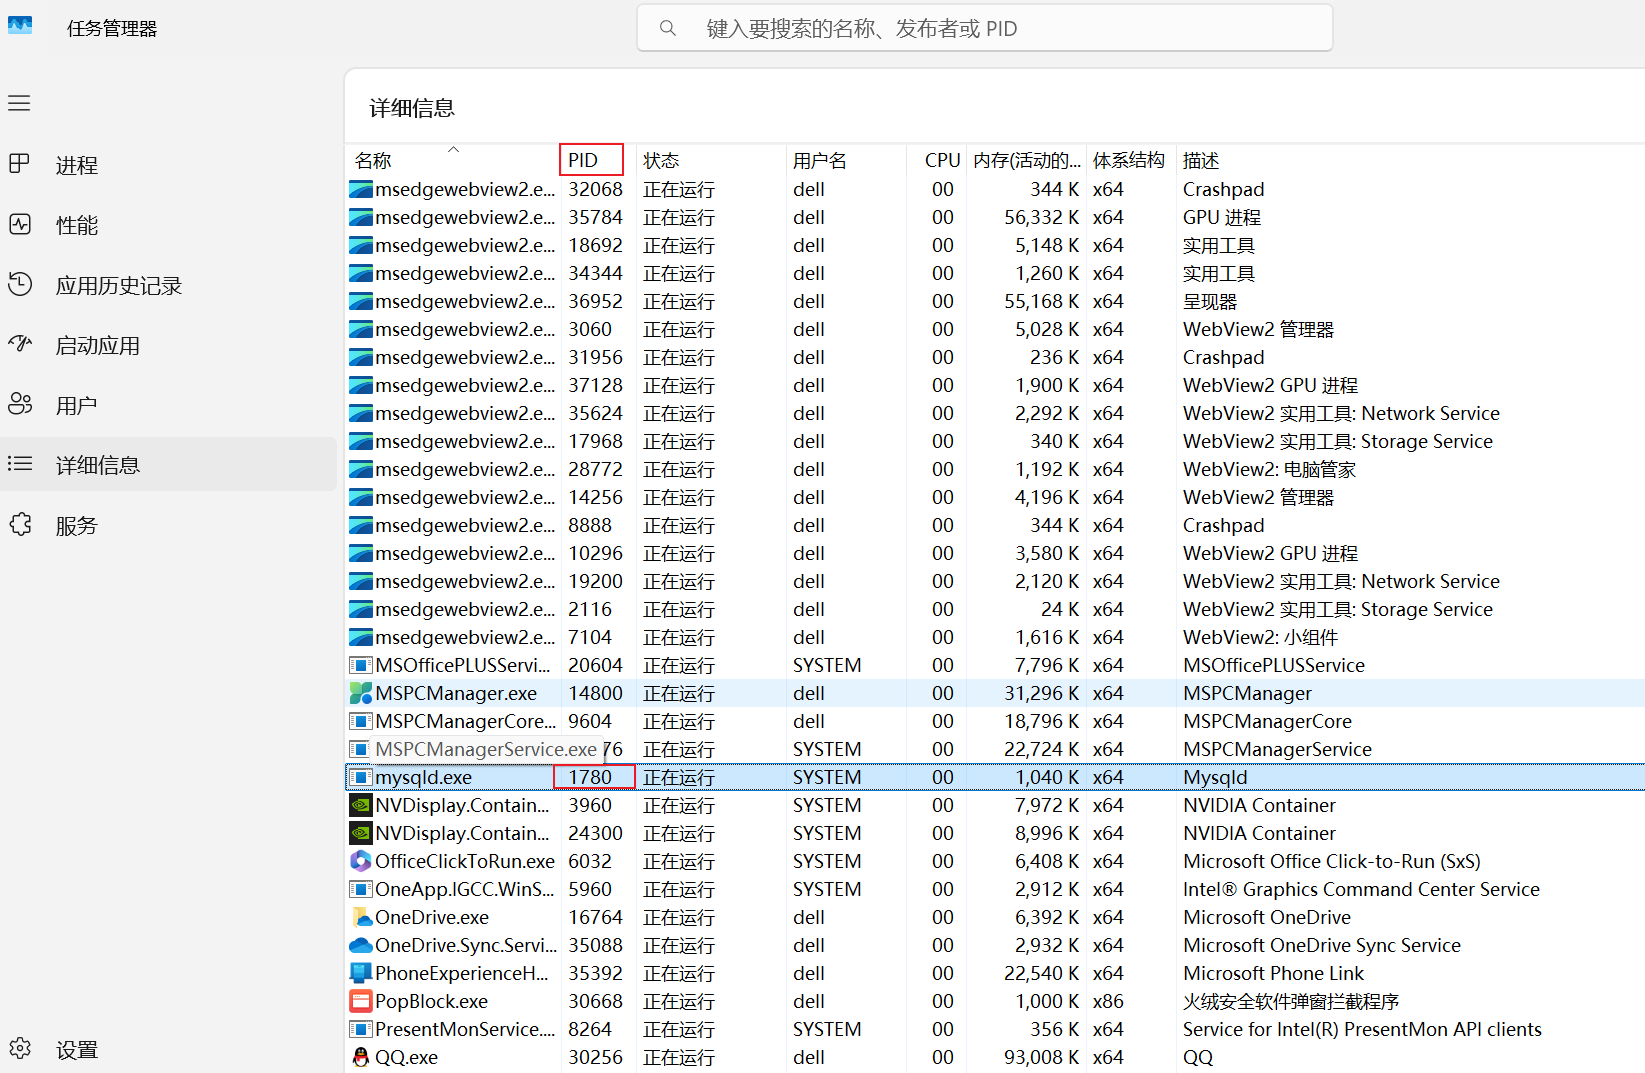The width and height of the screenshot is (1645, 1073).
Task: Sort processes by PID column
Action: click(x=584, y=159)
